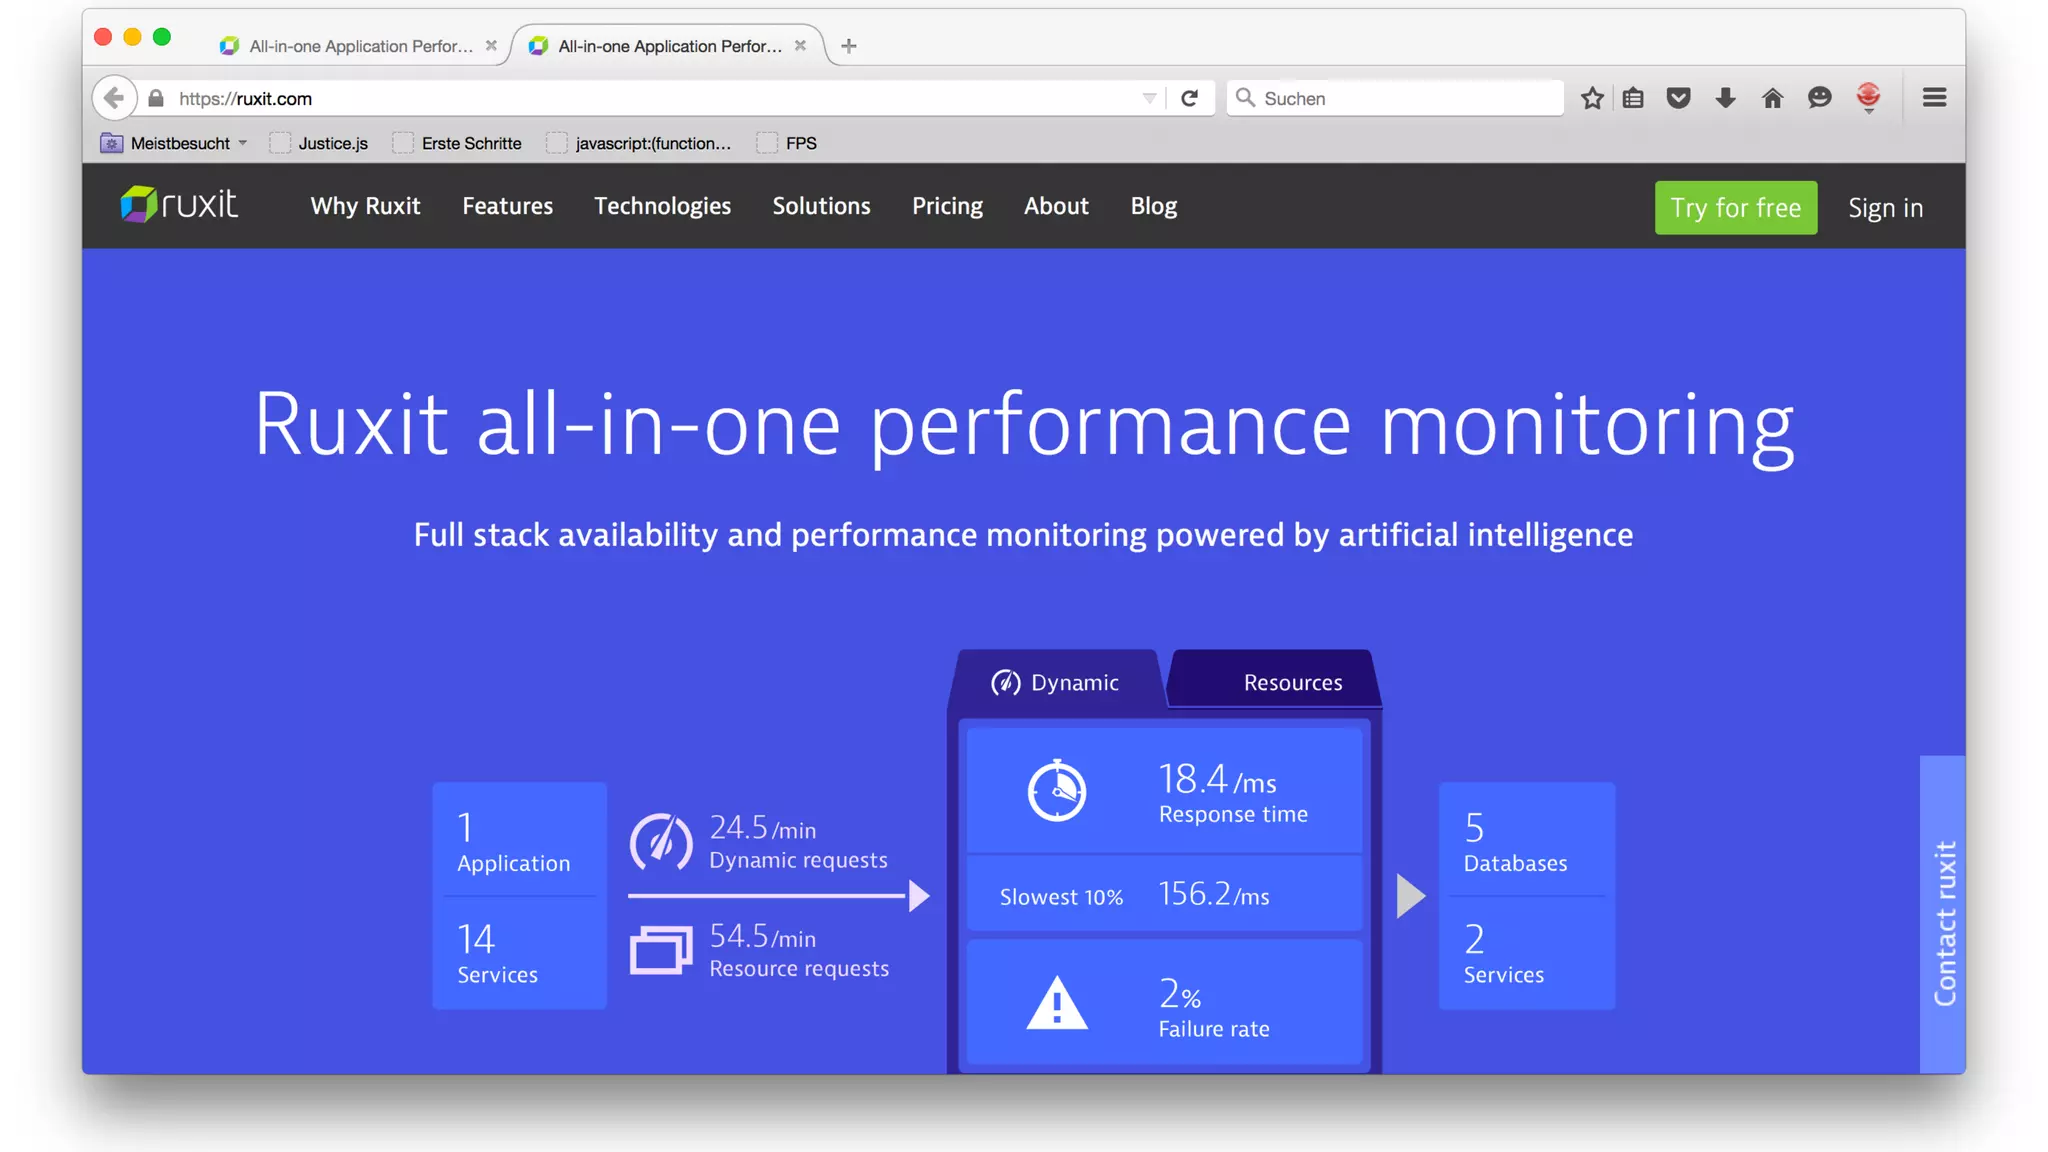Open the hamburger menu icon
Image resolution: width=2048 pixels, height=1152 pixels.
click(1934, 98)
